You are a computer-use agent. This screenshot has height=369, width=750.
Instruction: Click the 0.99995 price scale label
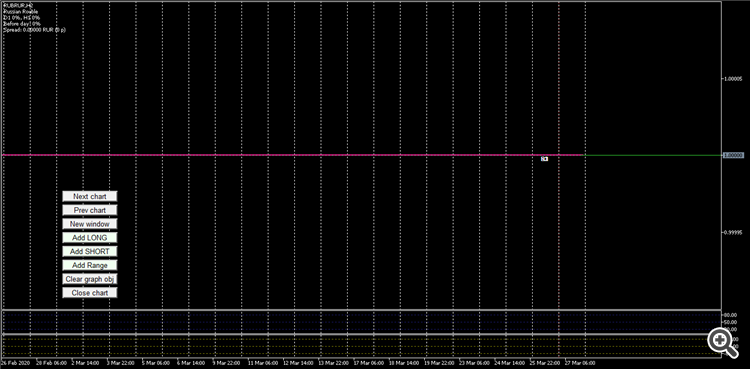click(x=733, y=232)
